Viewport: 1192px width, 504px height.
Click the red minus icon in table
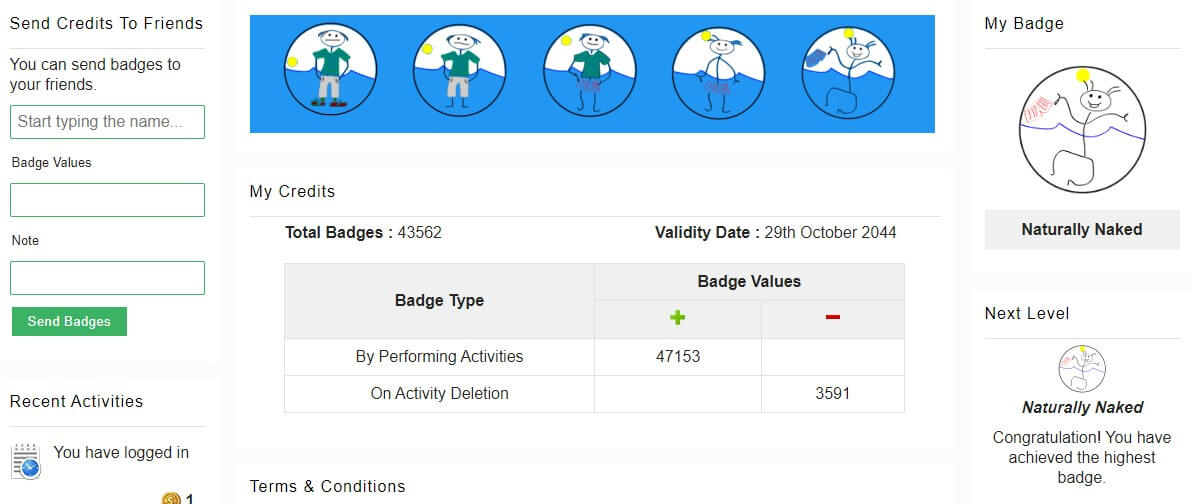point(832,317)
